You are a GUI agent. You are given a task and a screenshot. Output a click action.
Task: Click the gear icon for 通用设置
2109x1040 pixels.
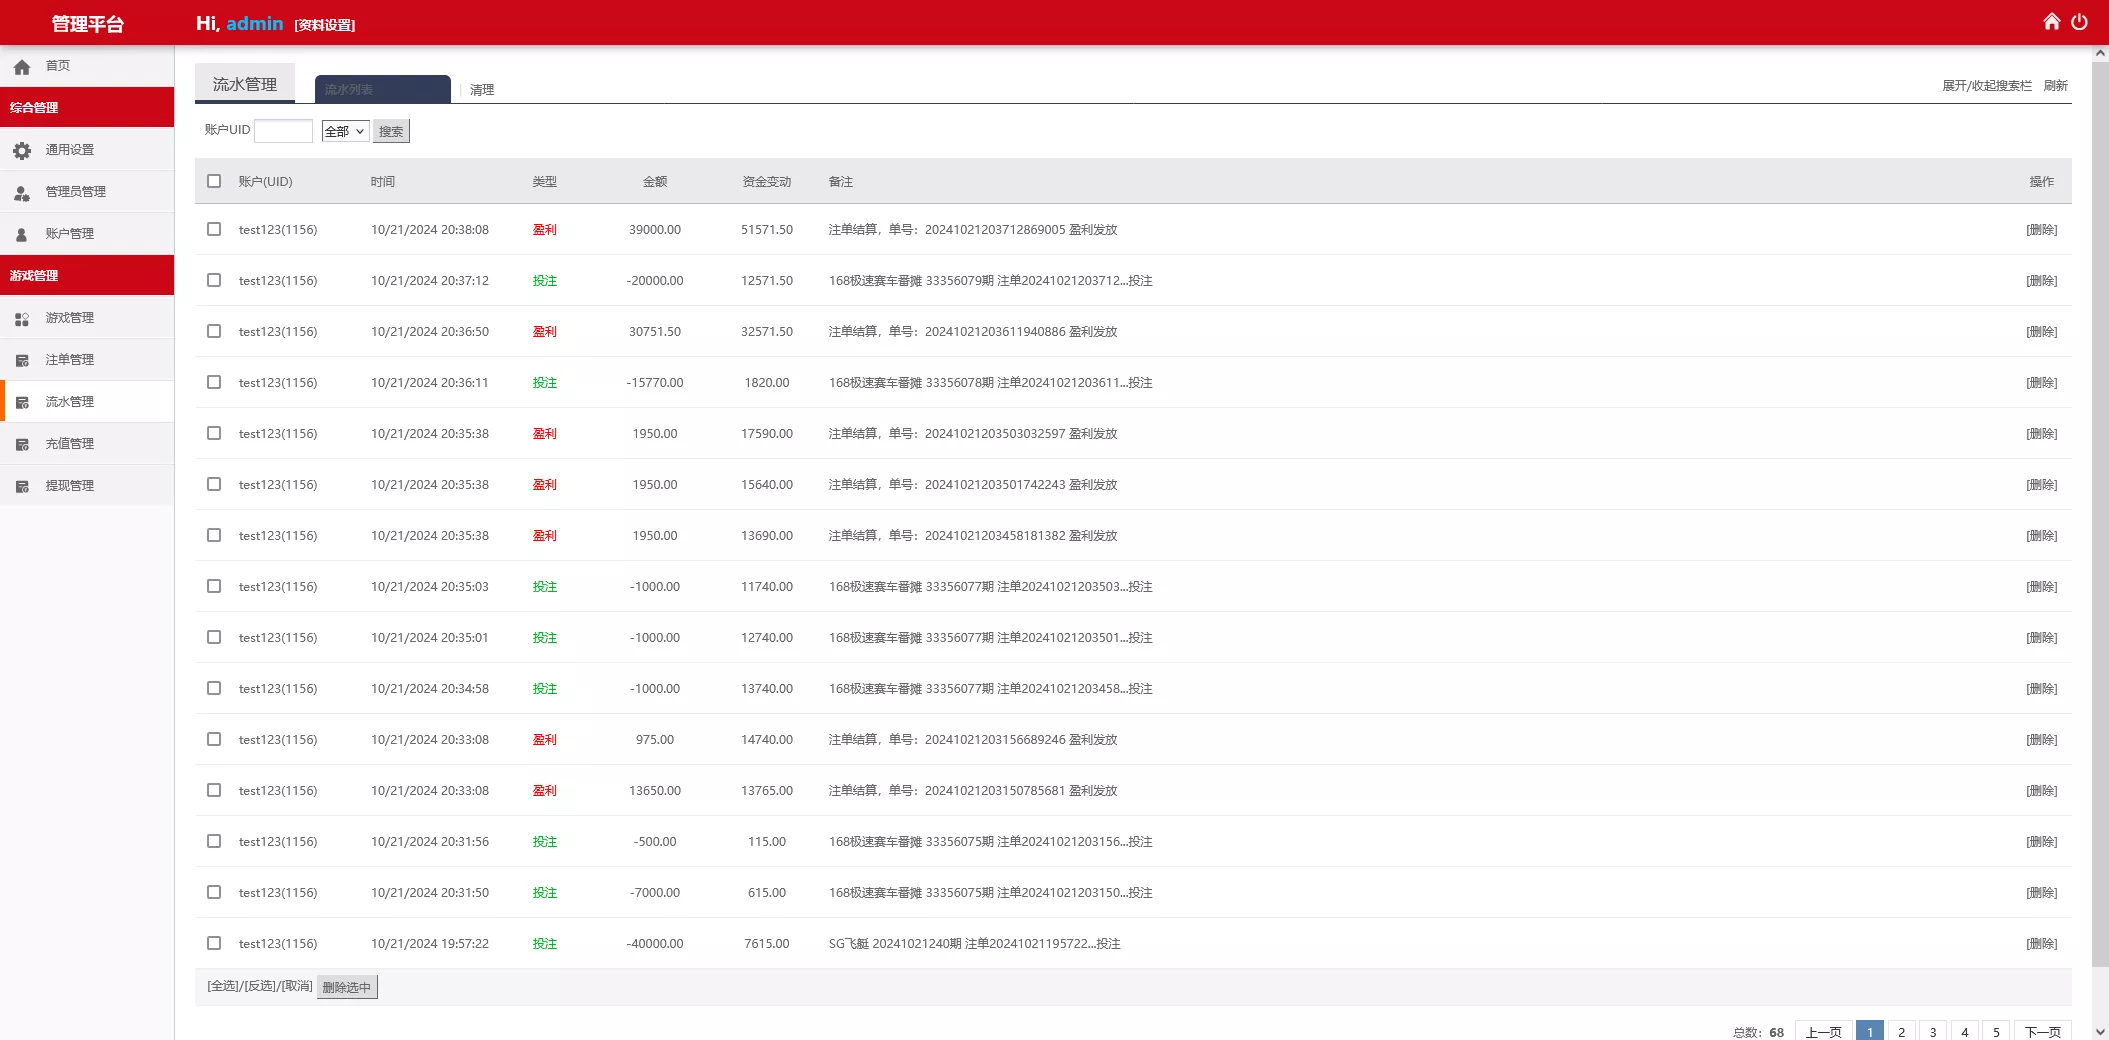(22, 151)
